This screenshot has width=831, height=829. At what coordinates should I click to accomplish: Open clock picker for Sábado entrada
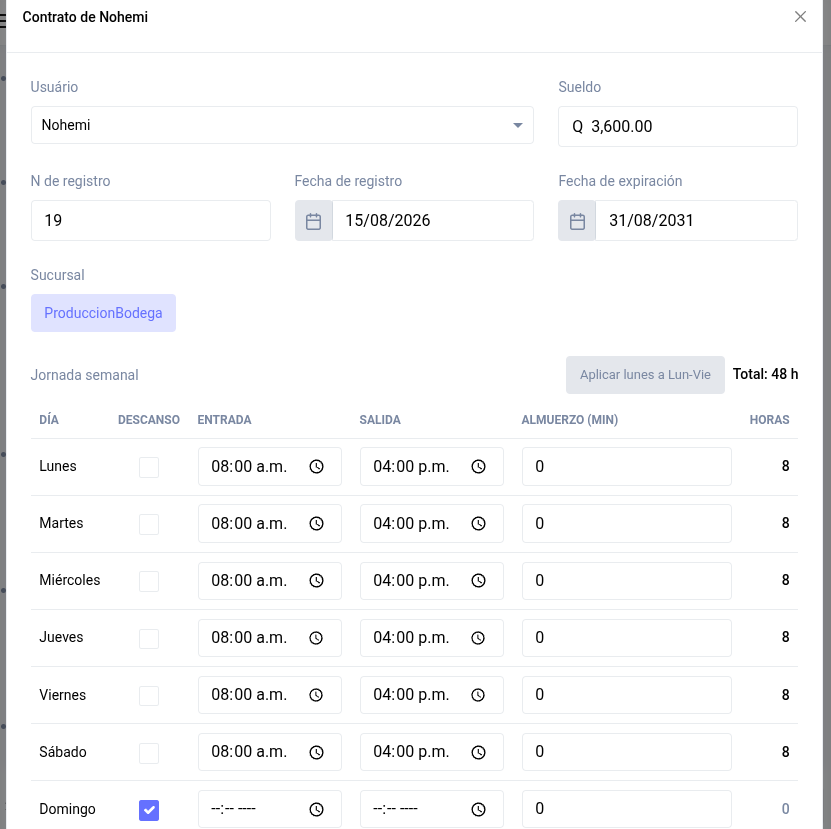click(x=316, y=752)
